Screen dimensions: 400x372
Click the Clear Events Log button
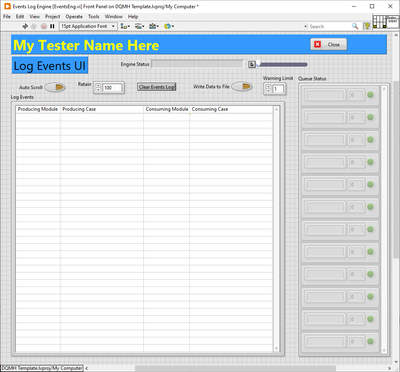coord(157,87)
